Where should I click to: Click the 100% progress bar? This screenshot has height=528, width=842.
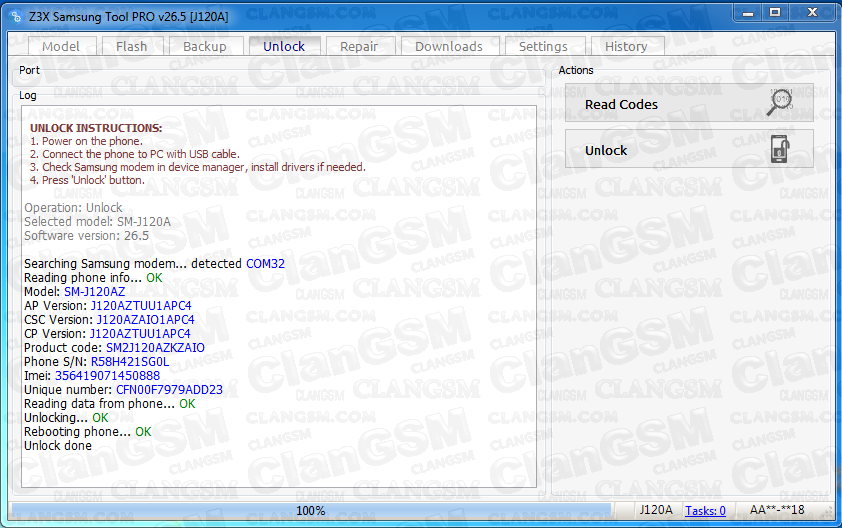[x=311, y=510]
